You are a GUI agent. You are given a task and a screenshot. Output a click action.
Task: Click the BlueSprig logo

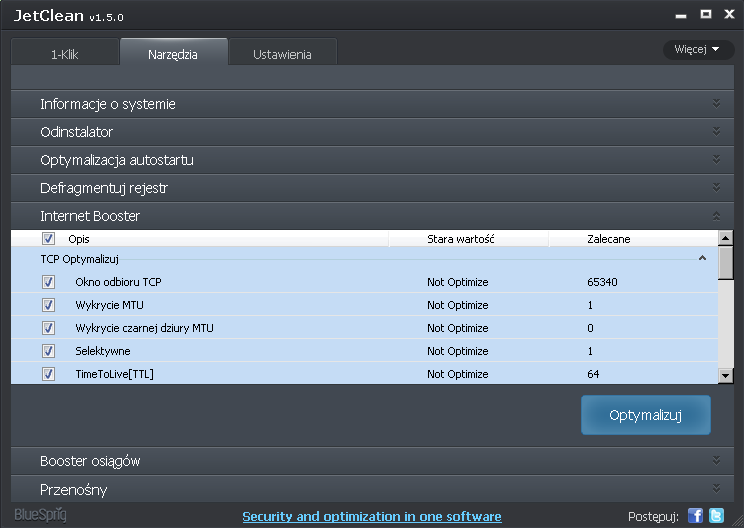[40, 516]
